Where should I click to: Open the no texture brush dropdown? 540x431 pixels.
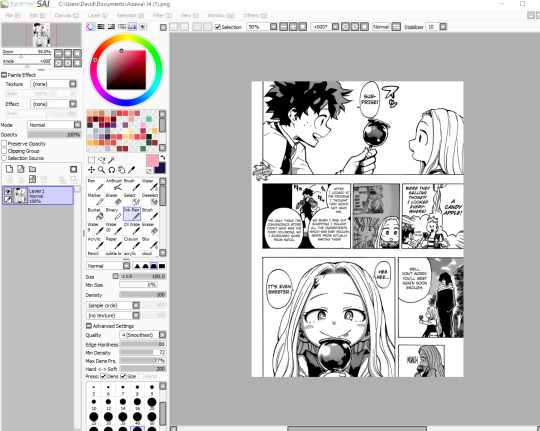[x=136, y=315]
